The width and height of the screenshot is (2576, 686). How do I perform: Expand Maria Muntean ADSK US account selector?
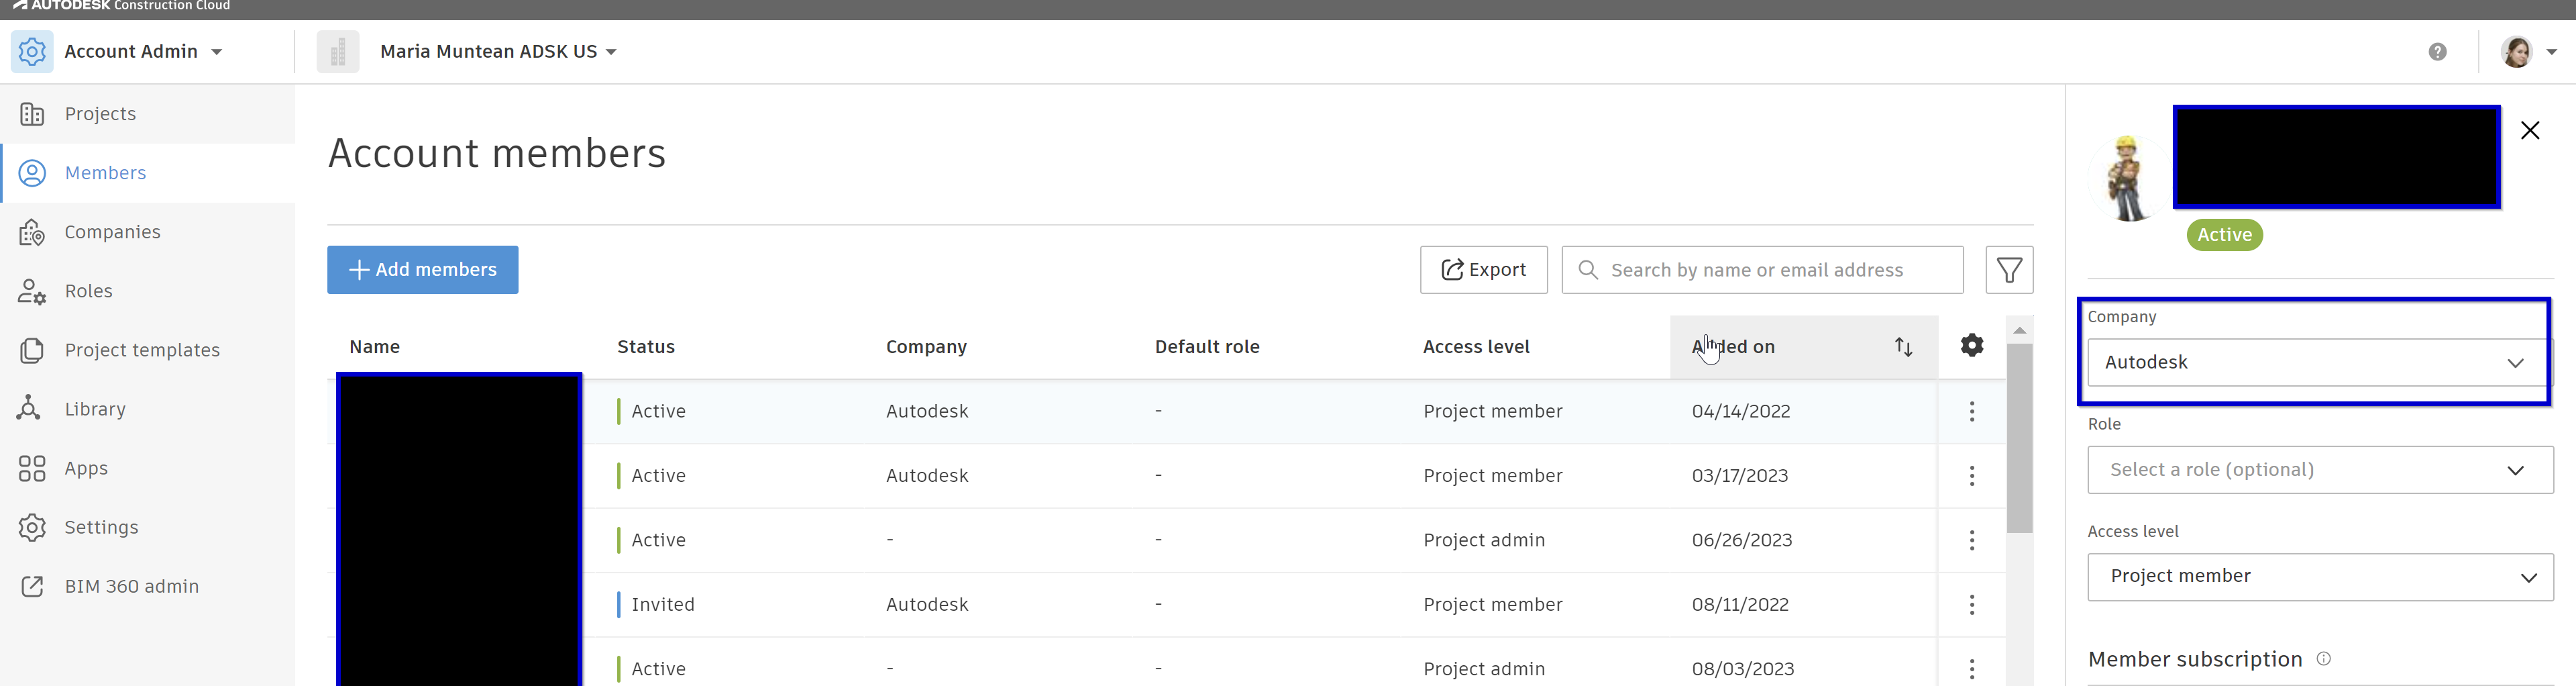click(x=498, y=52)
